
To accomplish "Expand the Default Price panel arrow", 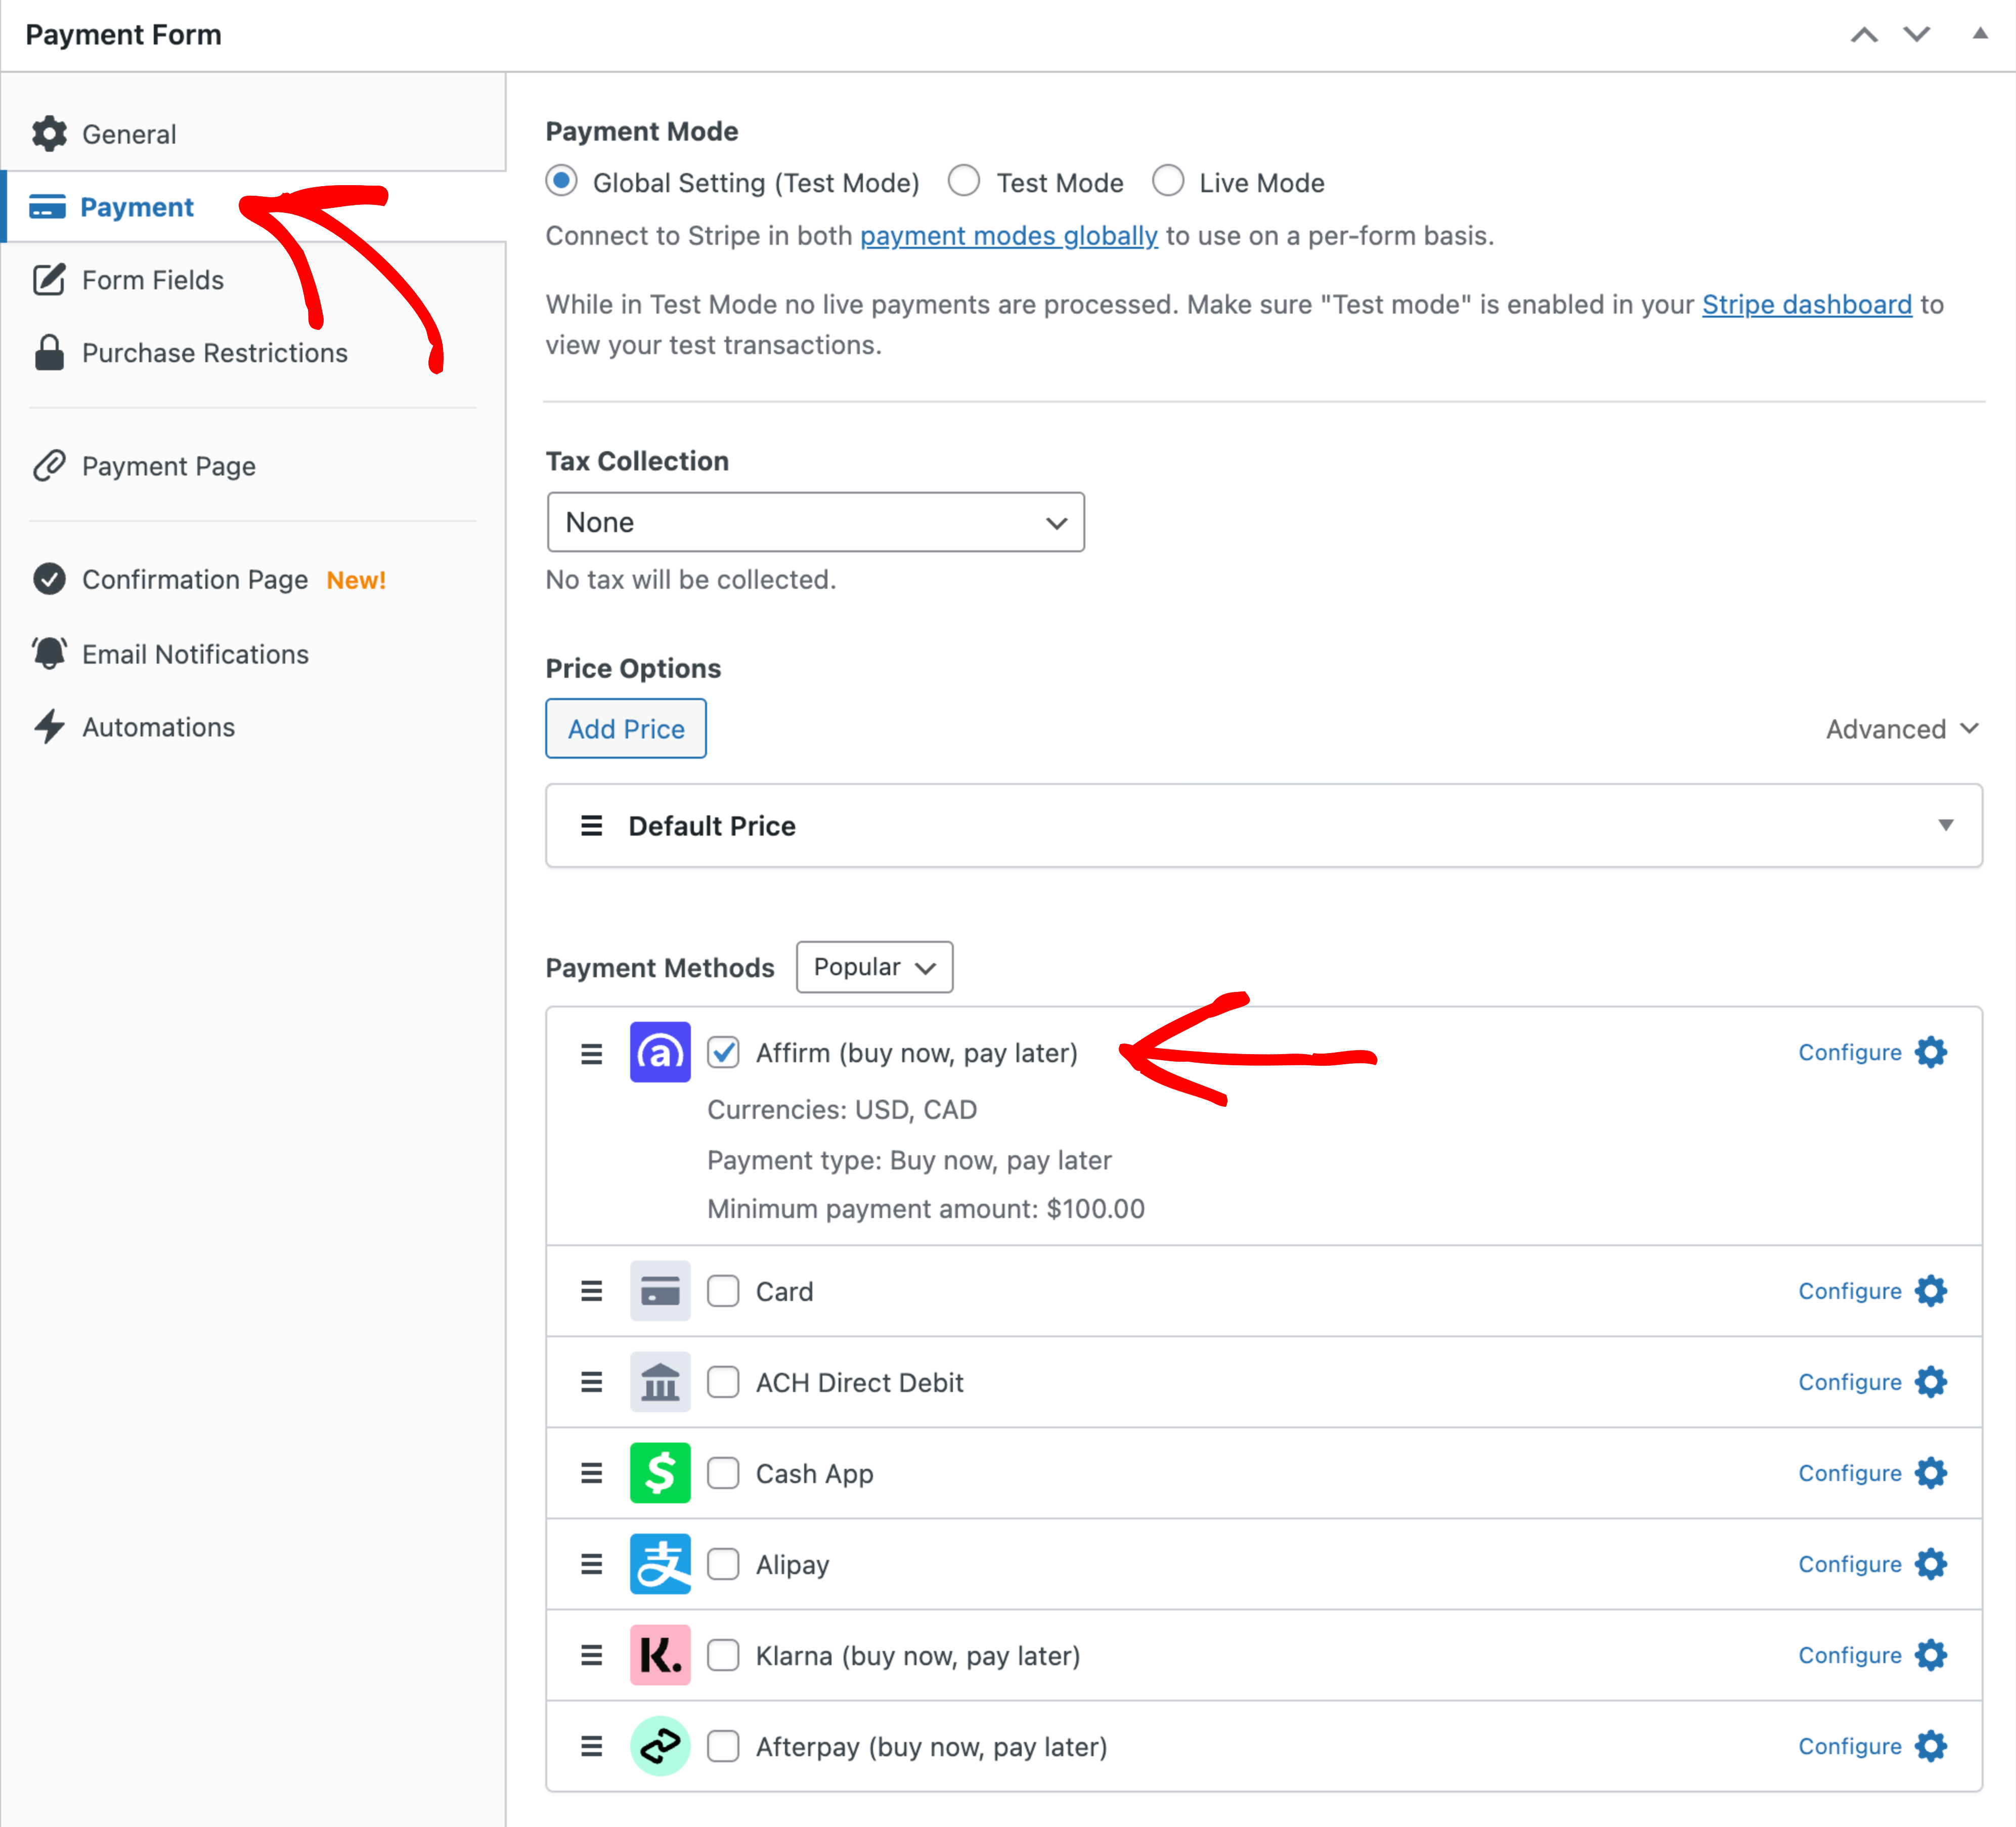I will click(1945, 826).
